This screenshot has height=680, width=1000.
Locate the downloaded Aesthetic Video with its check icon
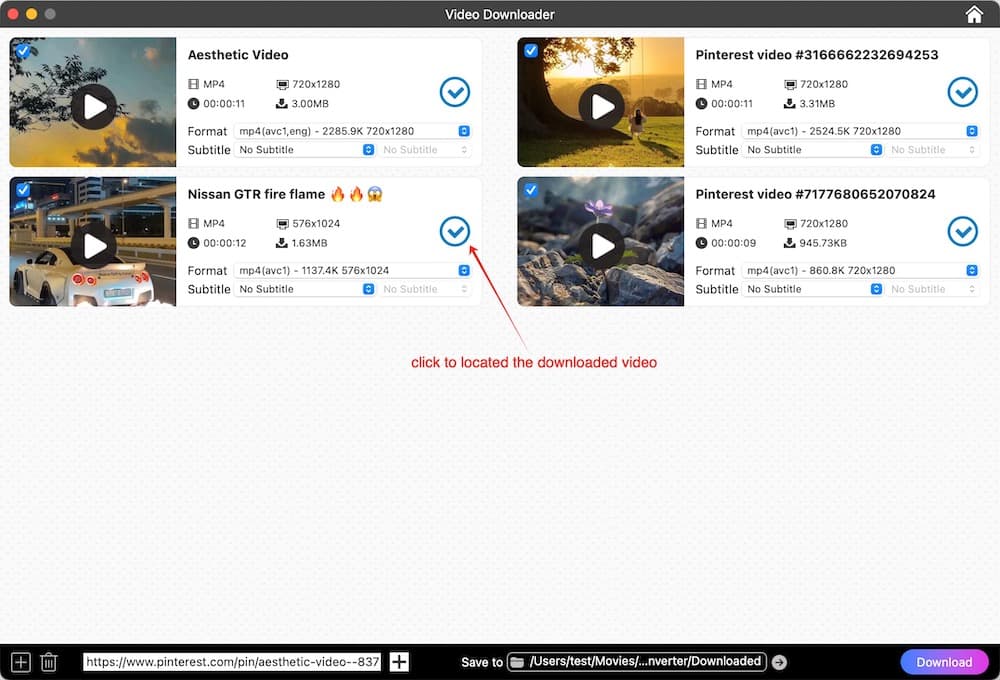coord(455,92)
